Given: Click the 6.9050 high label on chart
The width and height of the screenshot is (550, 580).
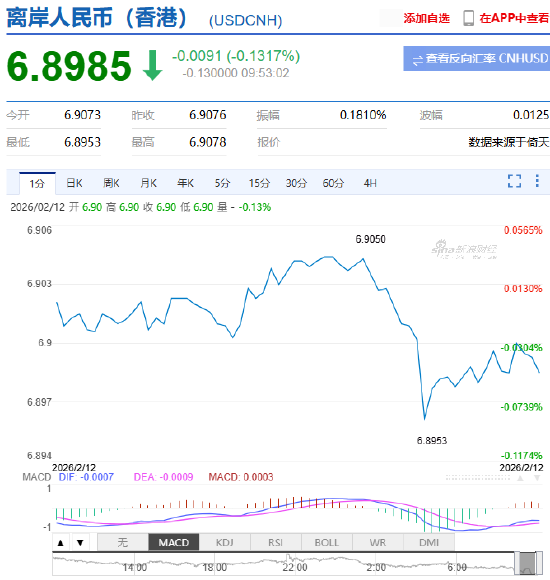Looking at the screenshot, I should pos(371,239).
